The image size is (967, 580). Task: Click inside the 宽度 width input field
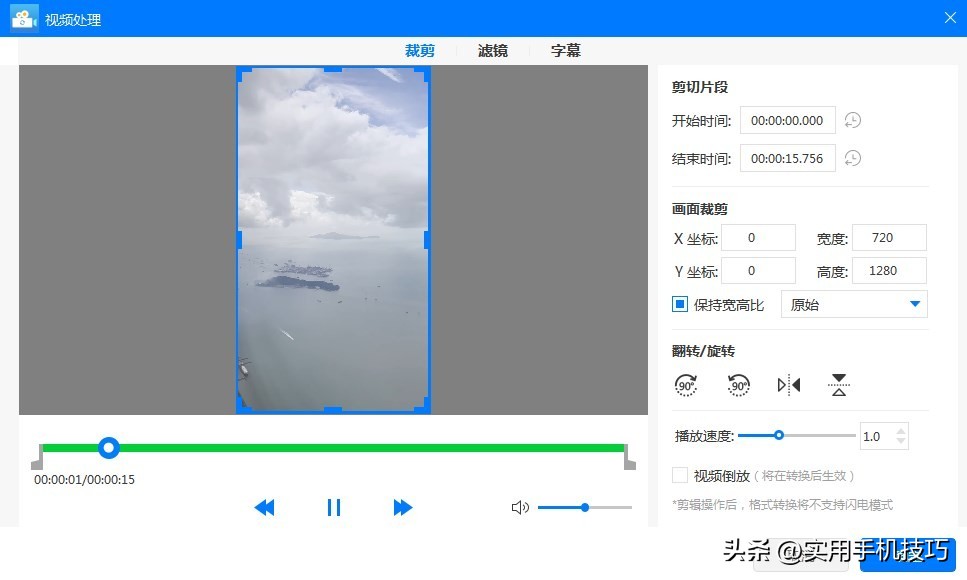coord(888,237)
